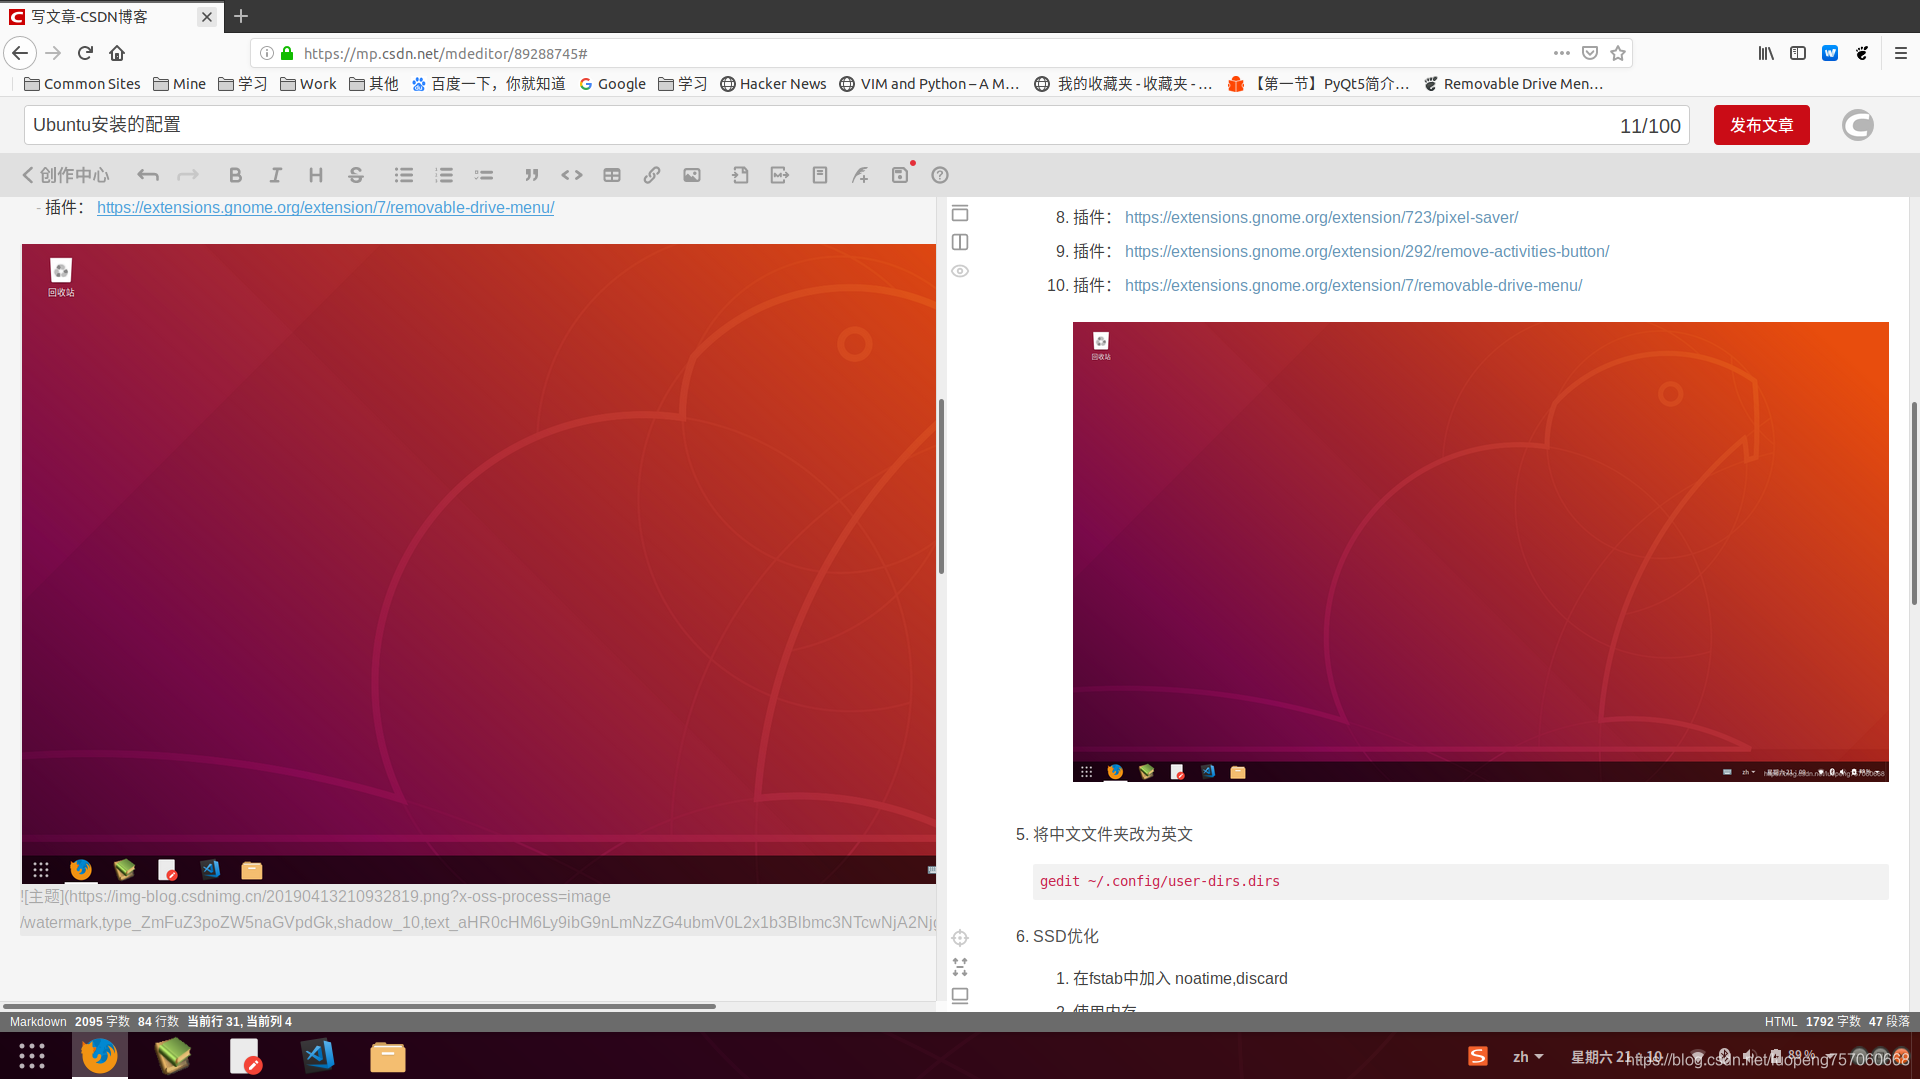Click the summary pen icon in toolbar
The height and width of the screenshot is (1079, 1920).
click(x=860, y=175)
